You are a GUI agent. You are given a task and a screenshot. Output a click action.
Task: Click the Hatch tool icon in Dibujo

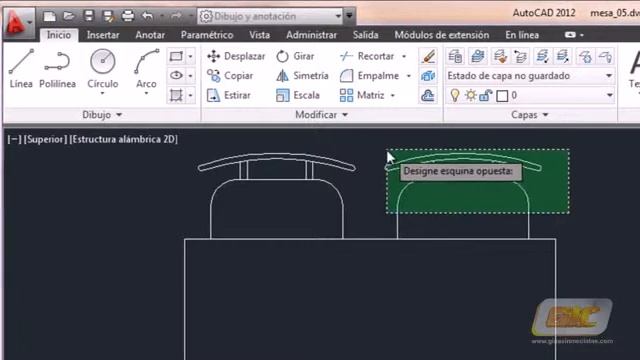(x=176, y=95)
